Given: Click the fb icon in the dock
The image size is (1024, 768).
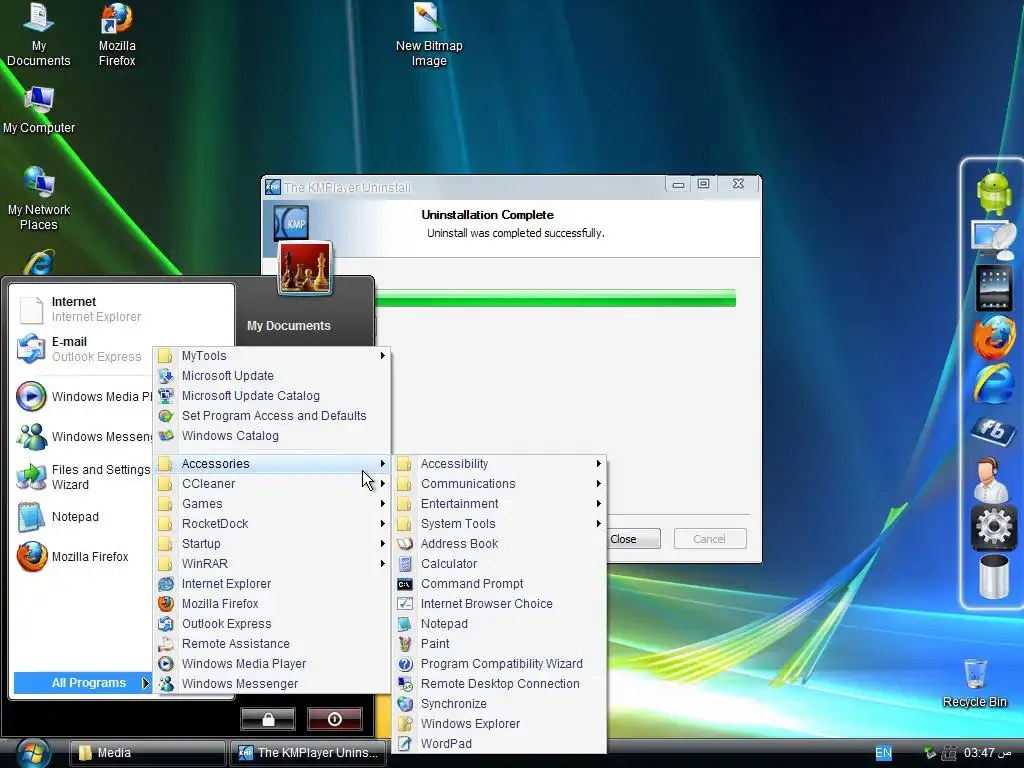Looking at the screenshot, I should (x=993, y=430).
